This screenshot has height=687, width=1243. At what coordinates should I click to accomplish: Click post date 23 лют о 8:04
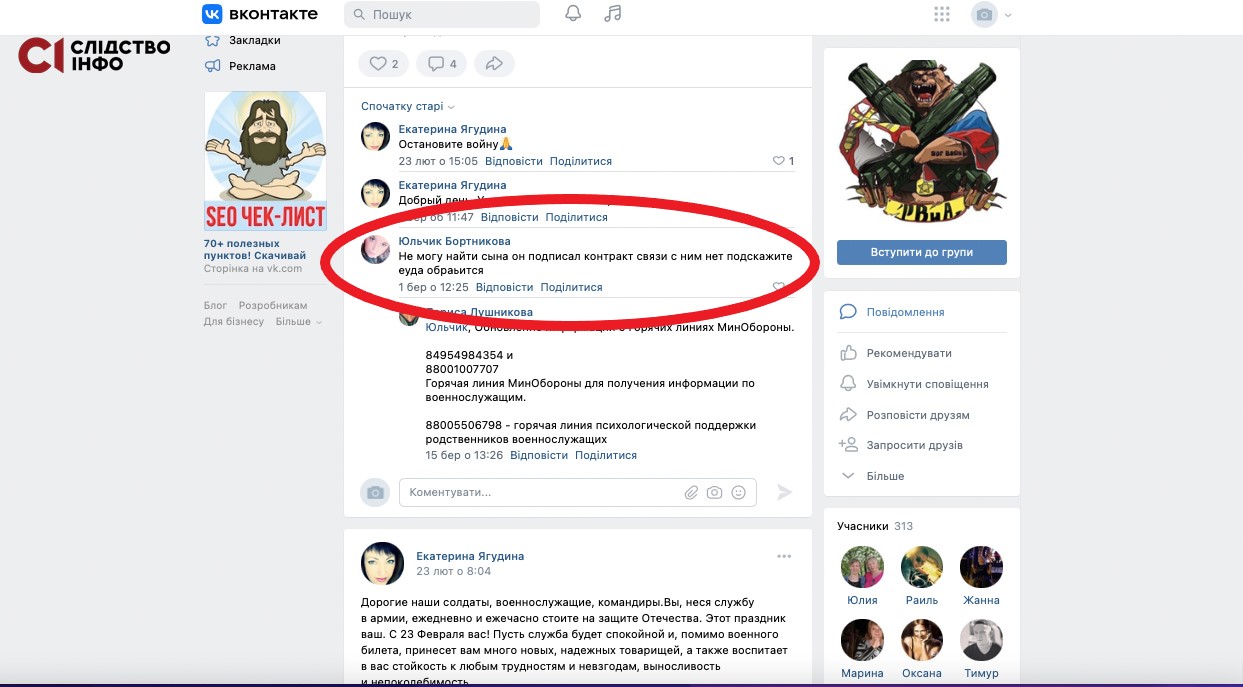tap(454, 571)
